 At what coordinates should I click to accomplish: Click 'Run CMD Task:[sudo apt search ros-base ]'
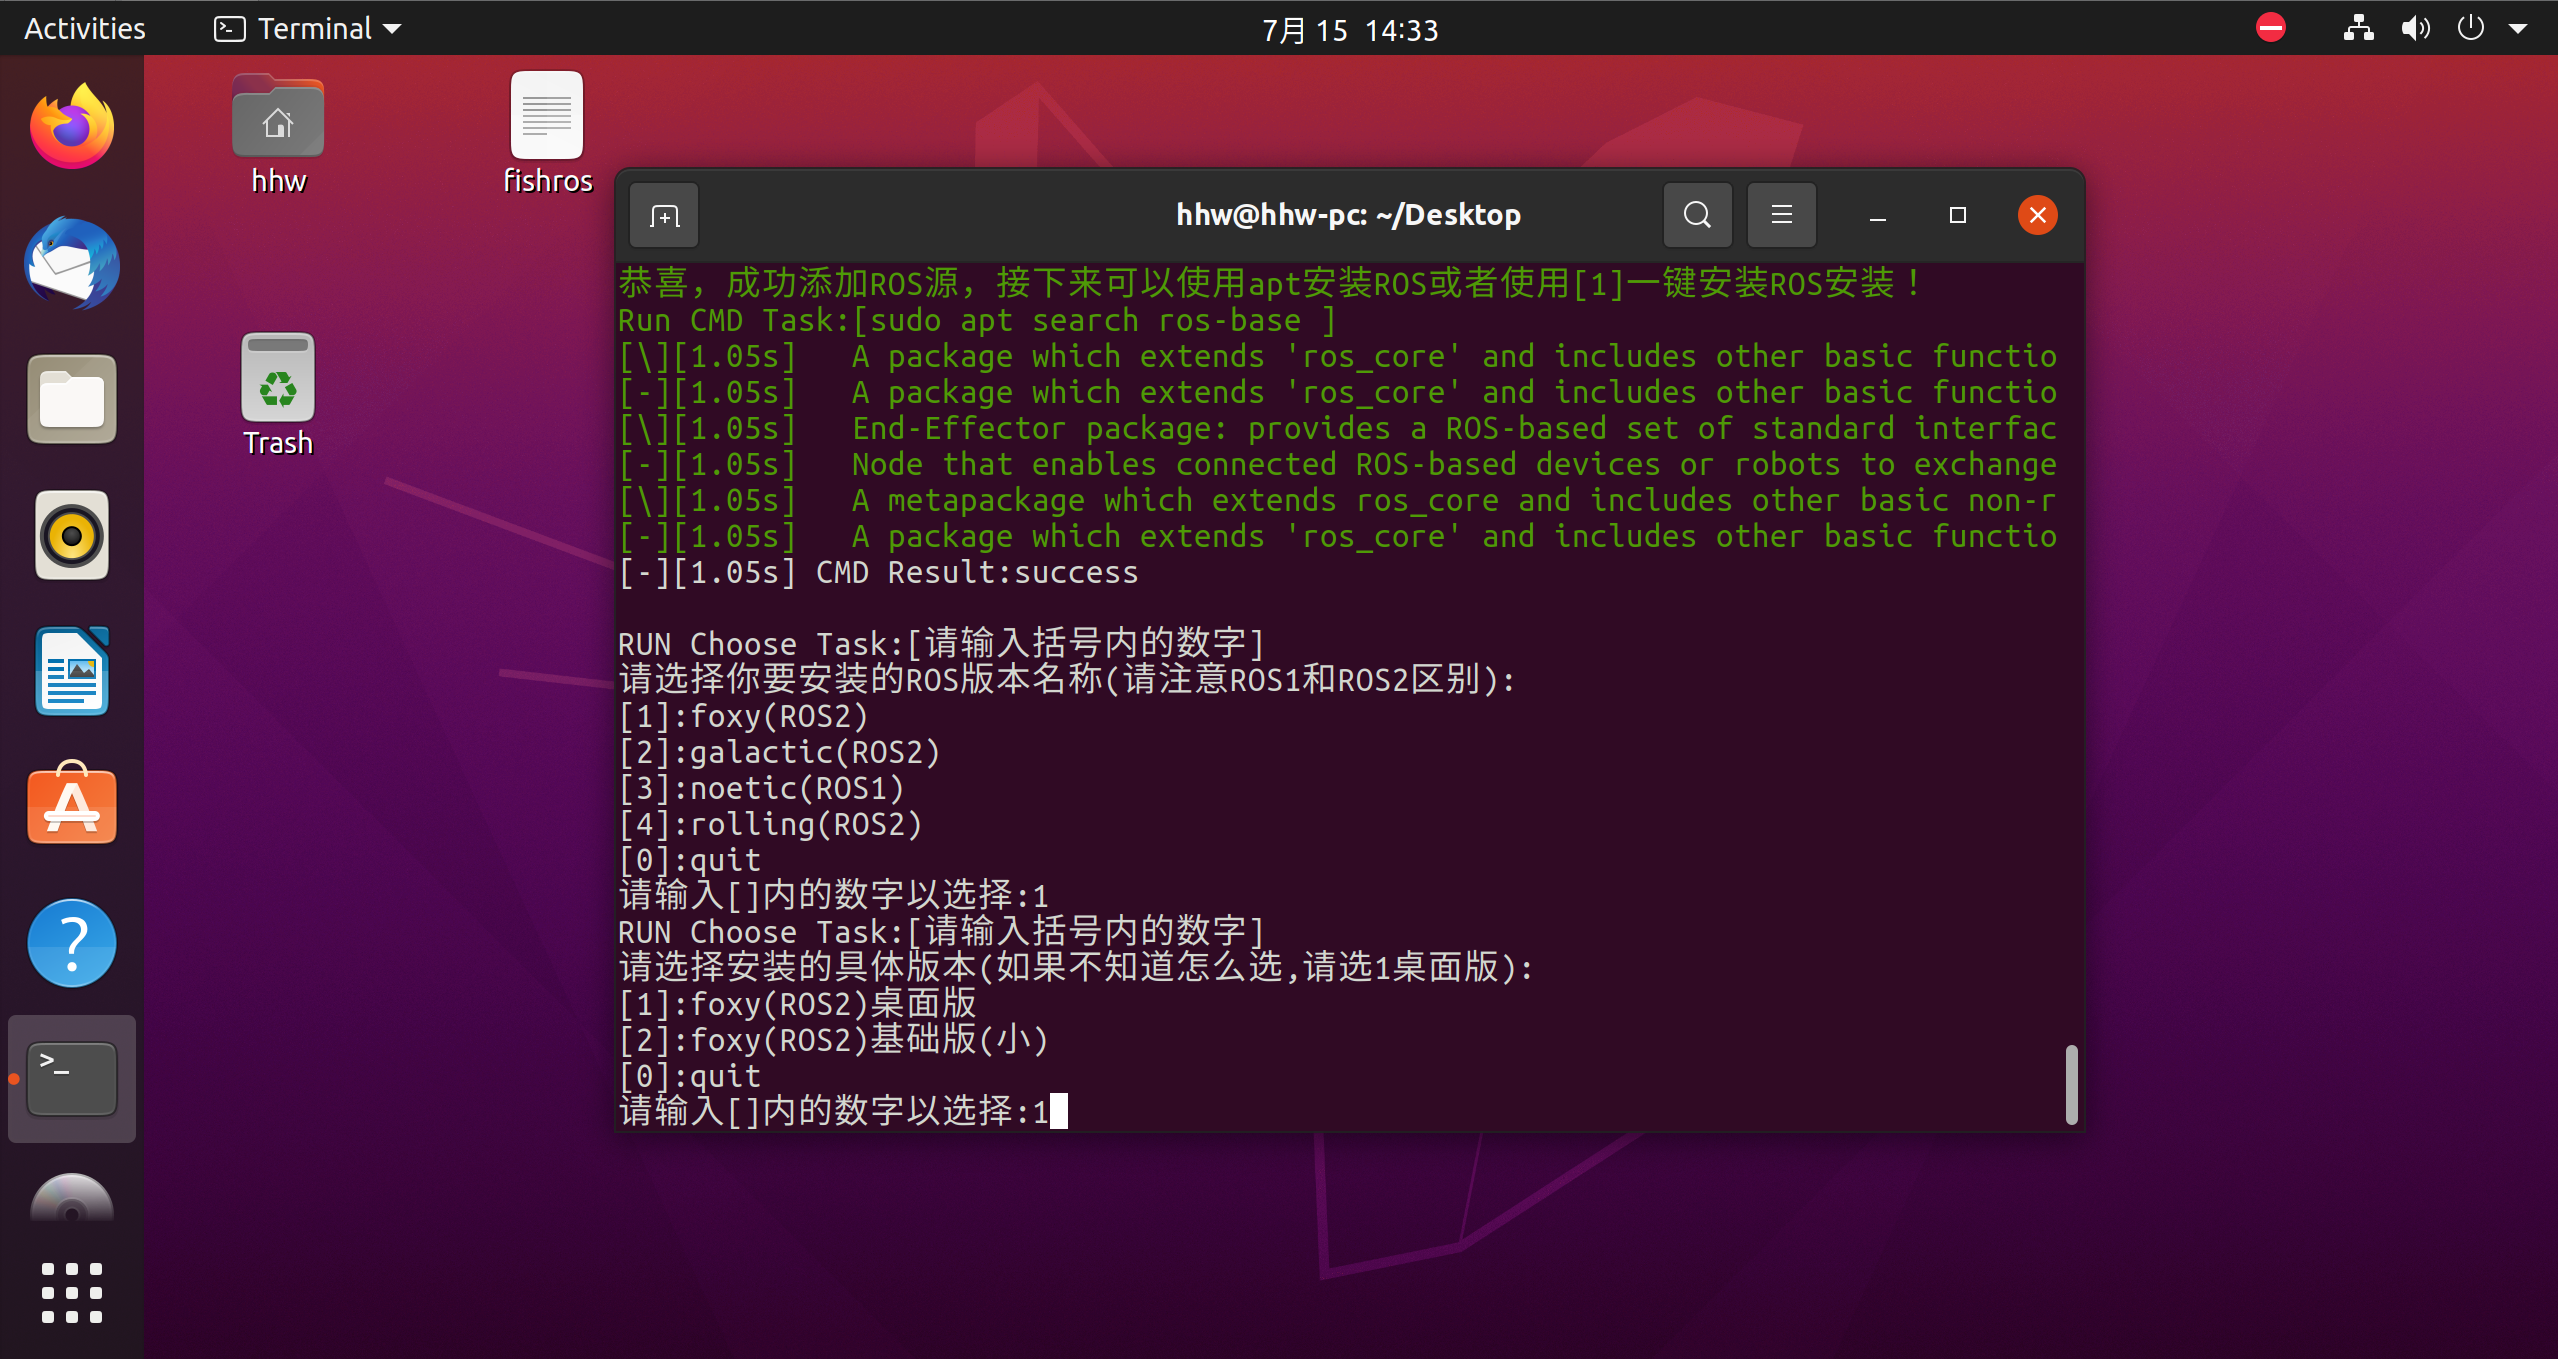977,320
